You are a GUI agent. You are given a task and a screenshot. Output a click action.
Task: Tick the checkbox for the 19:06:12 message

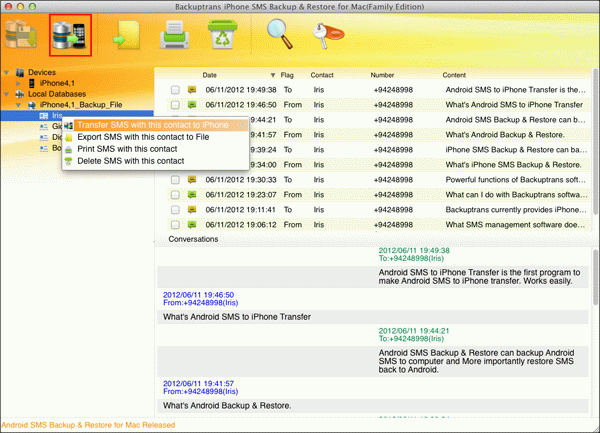[x=175, y=225]
